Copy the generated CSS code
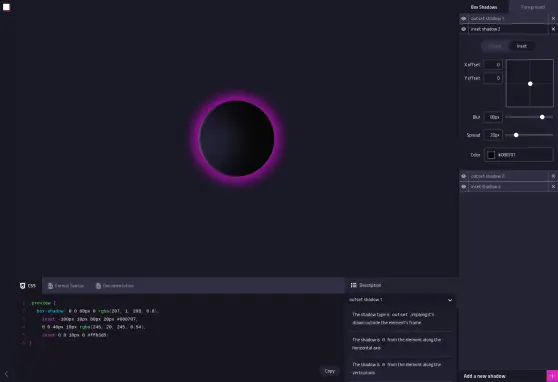558x382 pixels. pyautogui.click(x=330, y=371)
